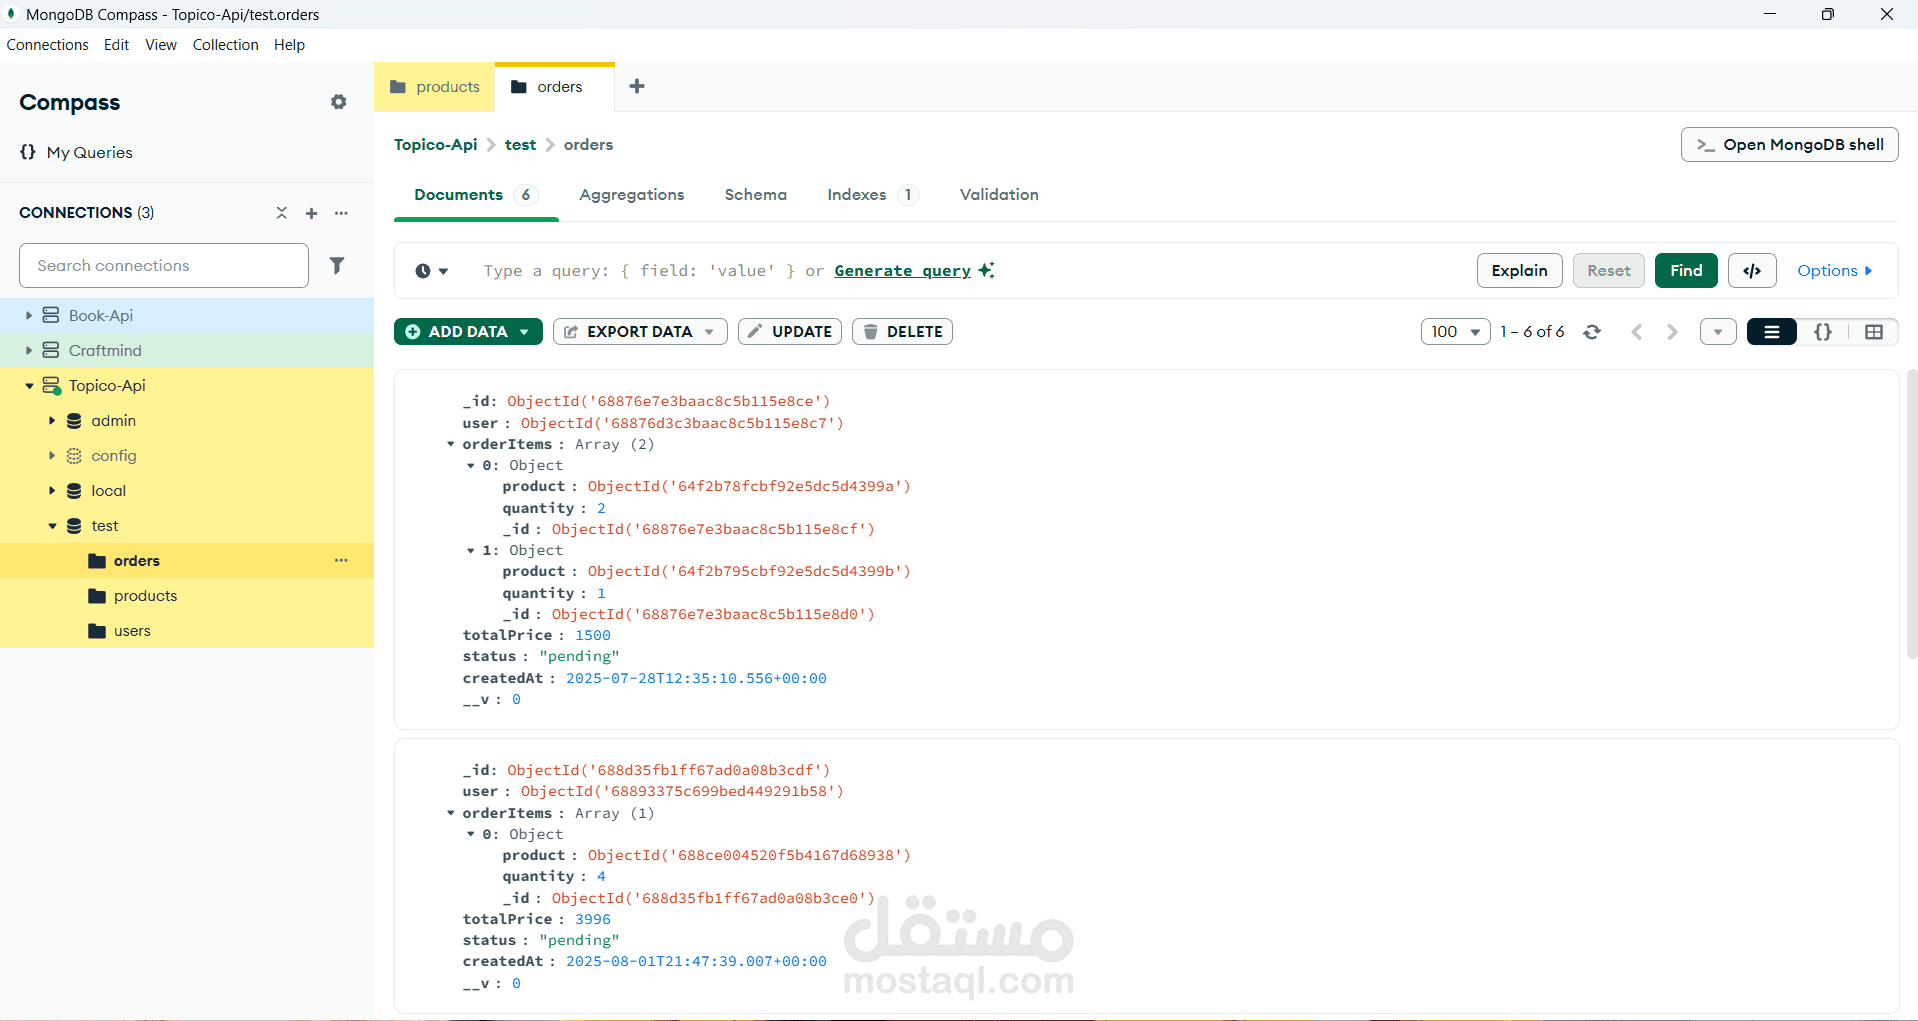This screenshot has width=1918, height=1021.
Task: Focus the Search connections field
Action: click(x=164, y=265)
